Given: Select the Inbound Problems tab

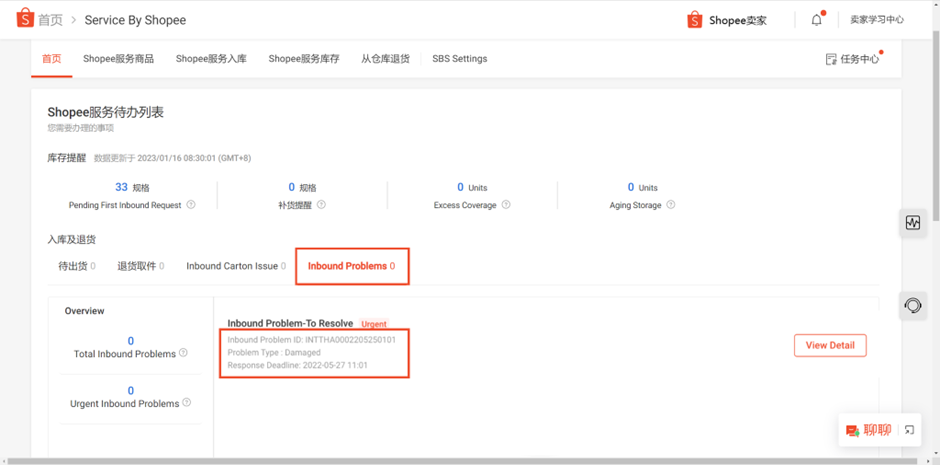Looking at the screenshot, I should [352, 266].
